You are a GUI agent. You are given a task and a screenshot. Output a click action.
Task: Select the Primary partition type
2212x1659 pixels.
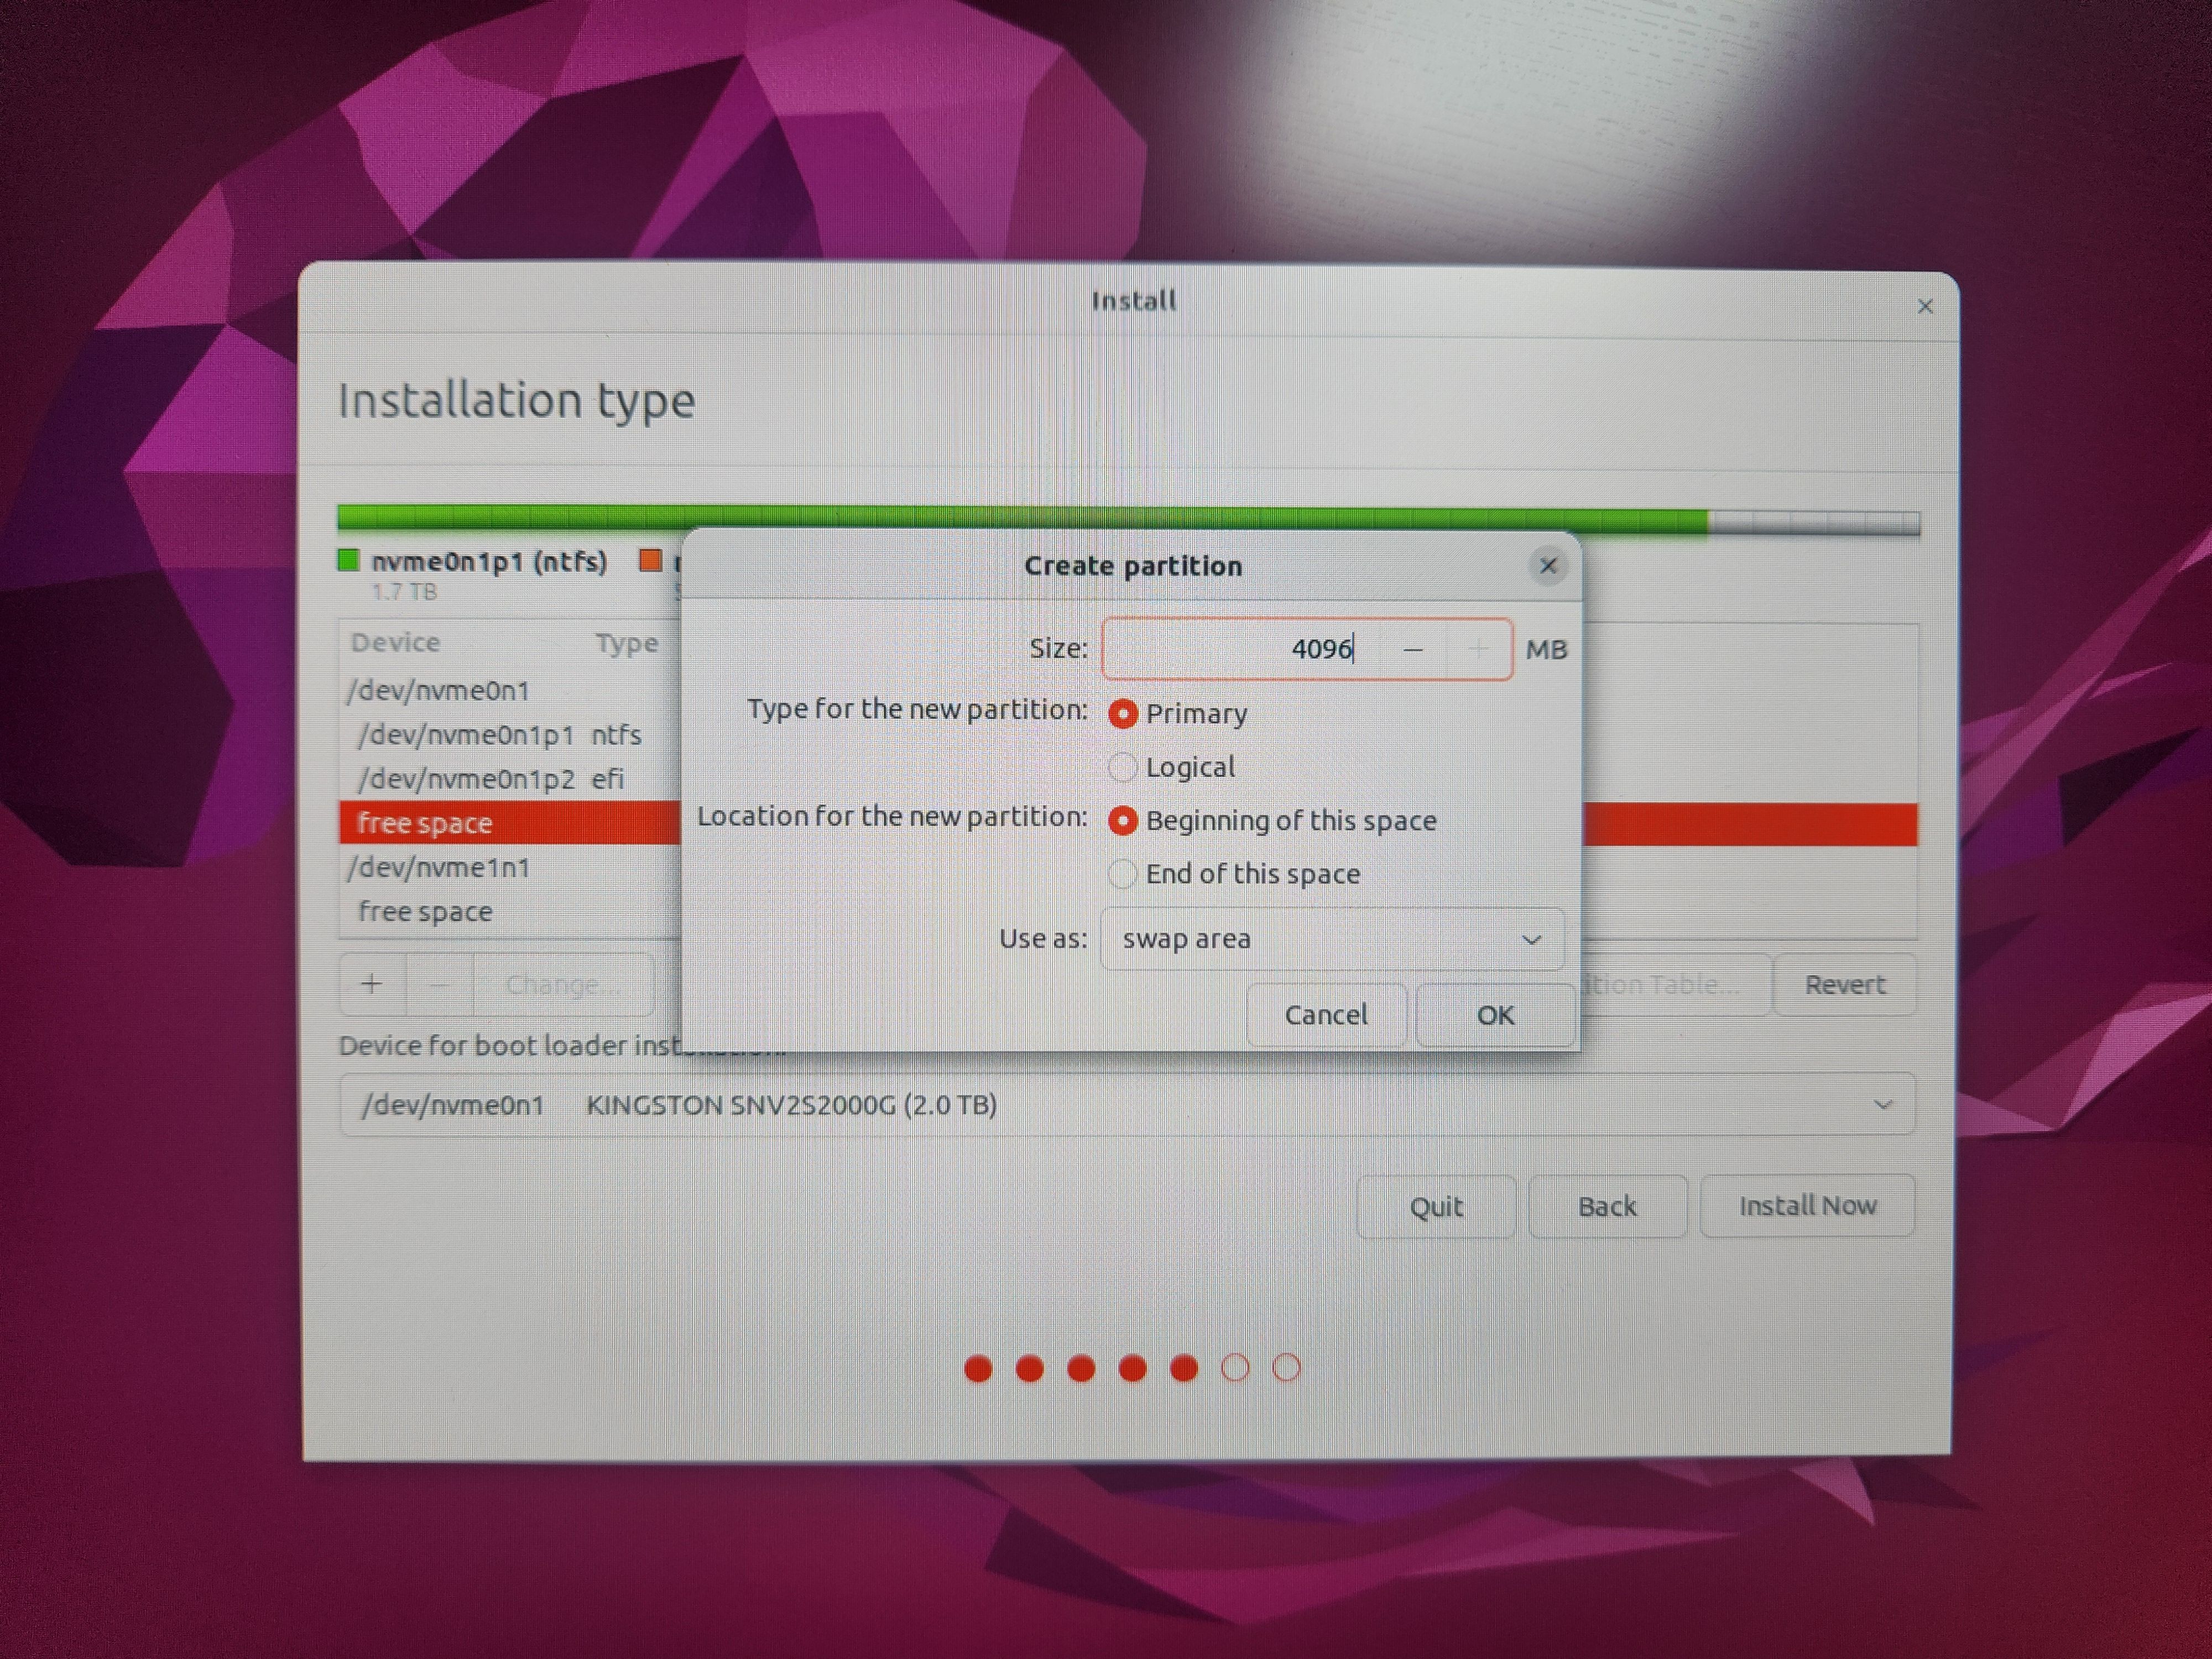pos(1123,714)
